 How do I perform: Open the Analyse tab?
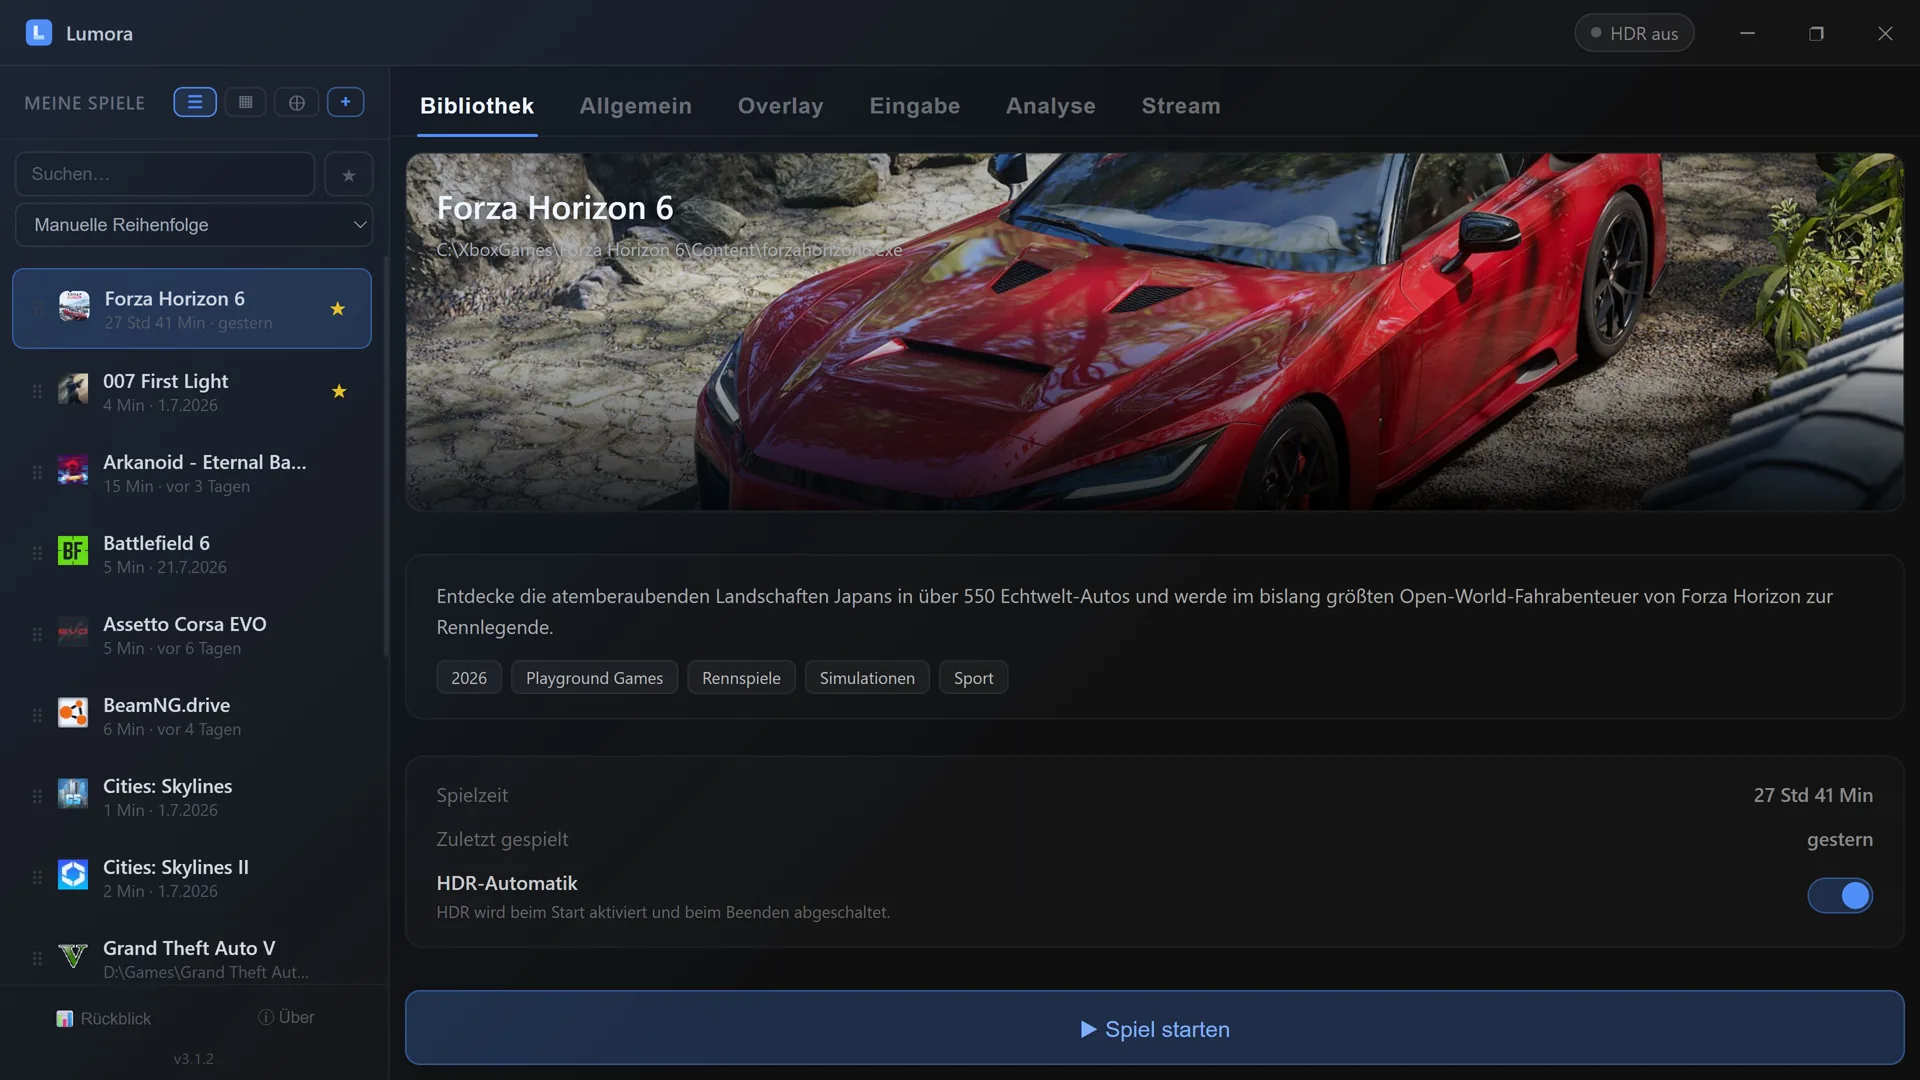click(1051, 106)
